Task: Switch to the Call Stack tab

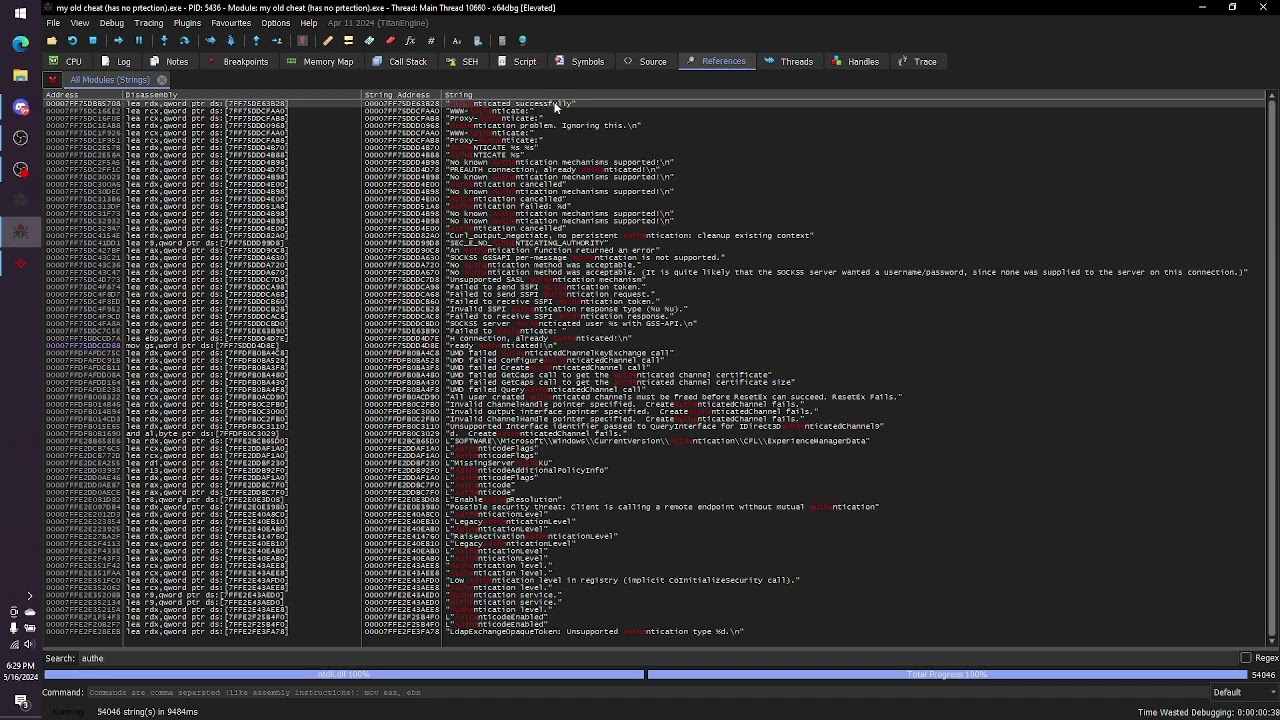Action: [x=400, y=62]
